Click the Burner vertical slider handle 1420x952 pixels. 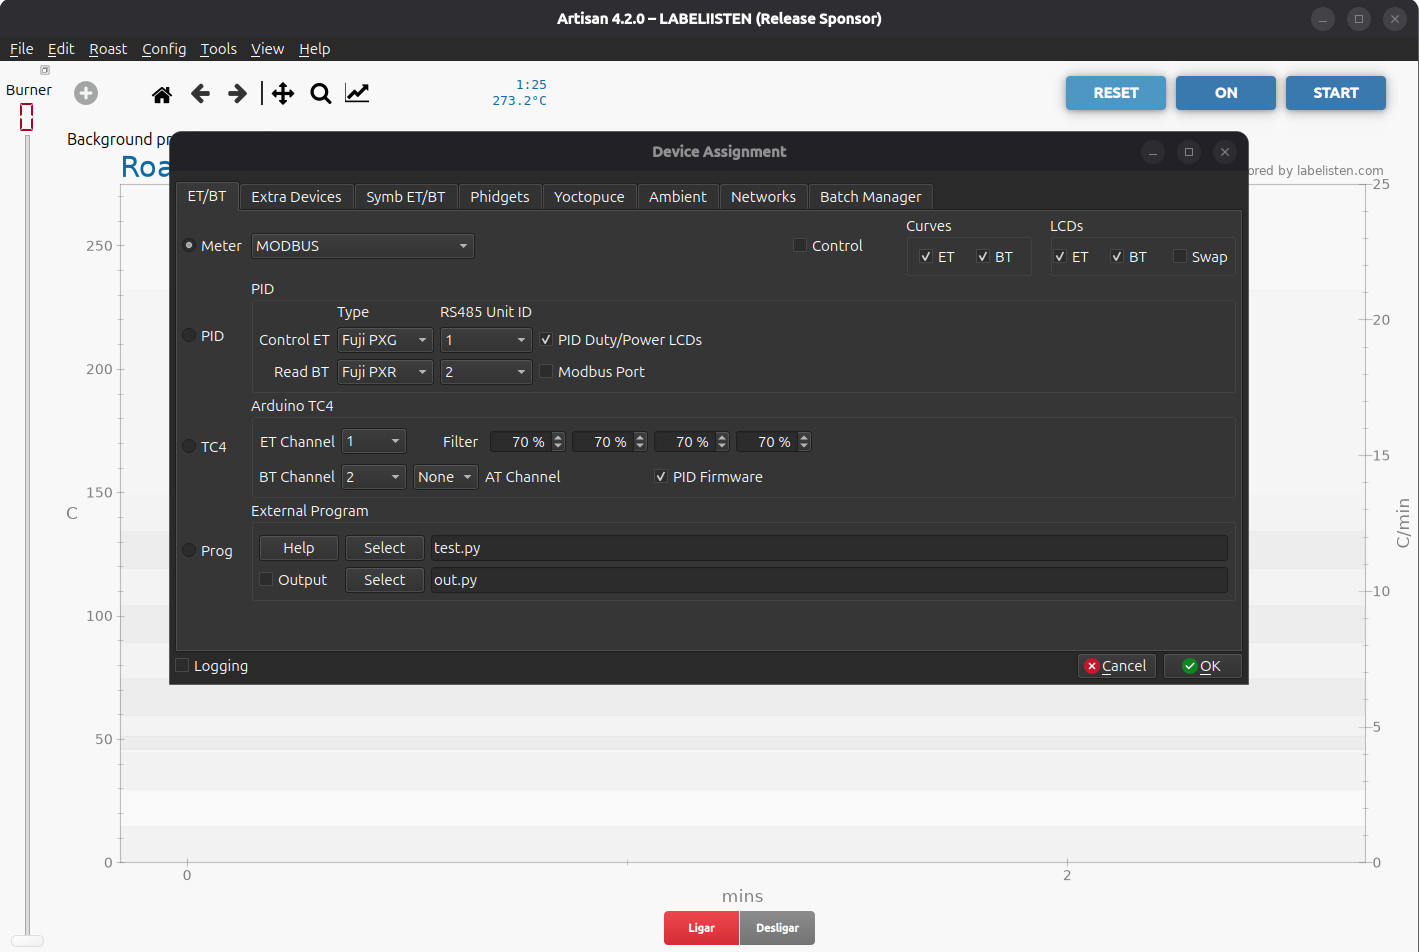pos(27,940)
